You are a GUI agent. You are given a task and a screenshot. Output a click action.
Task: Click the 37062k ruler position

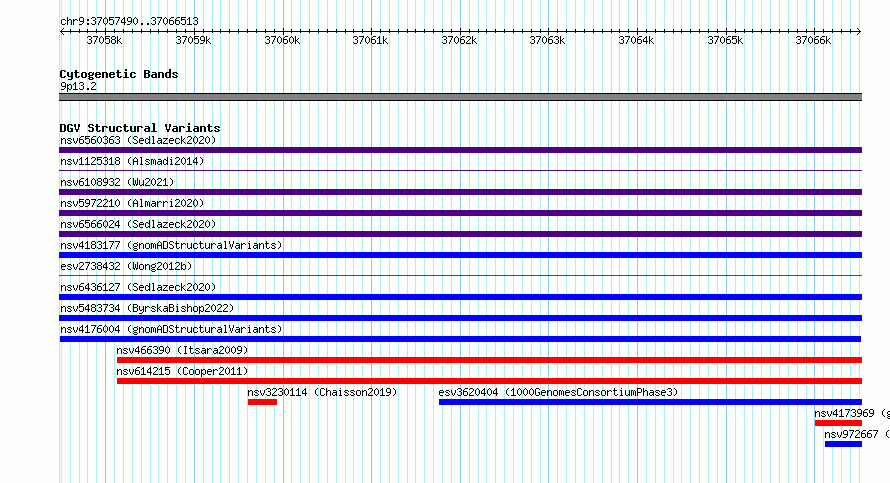pyautogui.click(x=459, y=40)
